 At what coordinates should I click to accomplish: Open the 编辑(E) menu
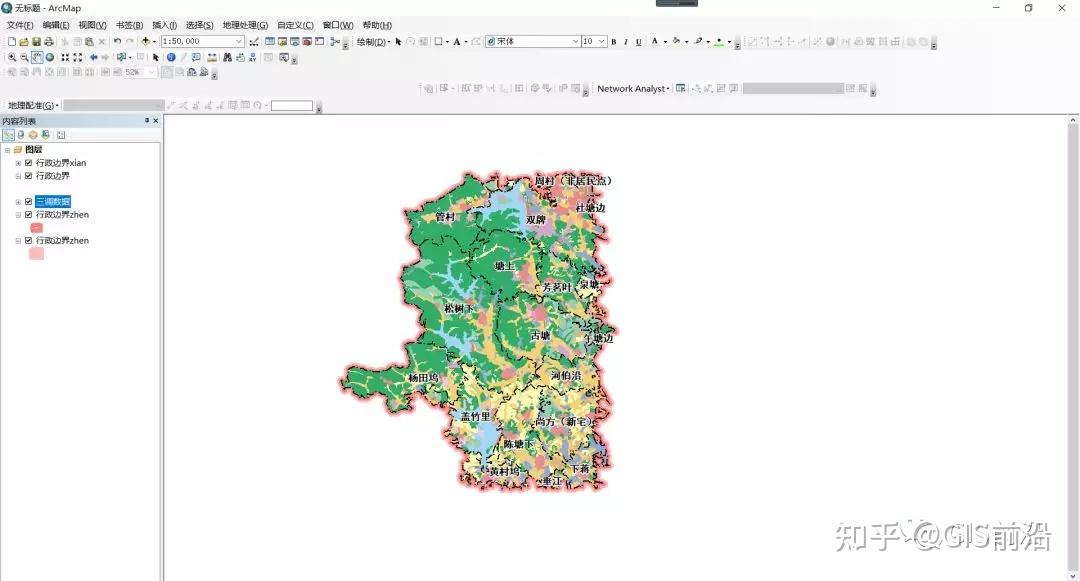pos(56,25)
